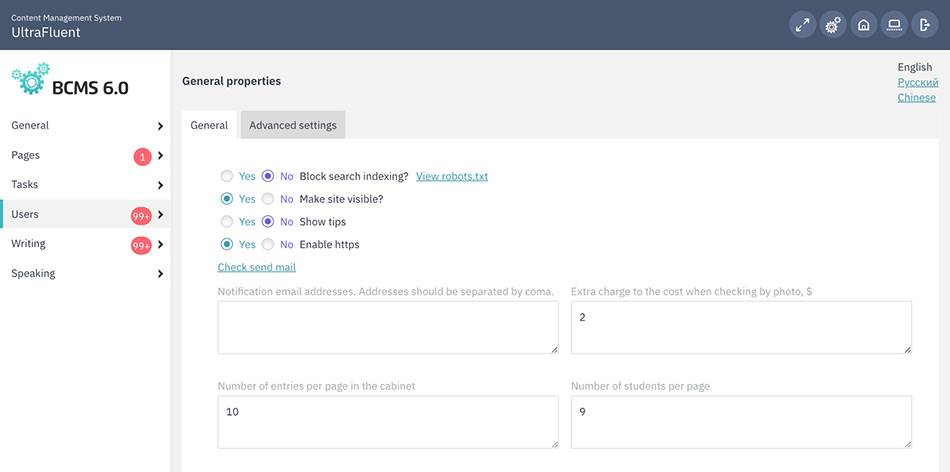This screenshot has height=472, width=950.
Task: Click the Content Management System caption
Action: coord(67,18)
